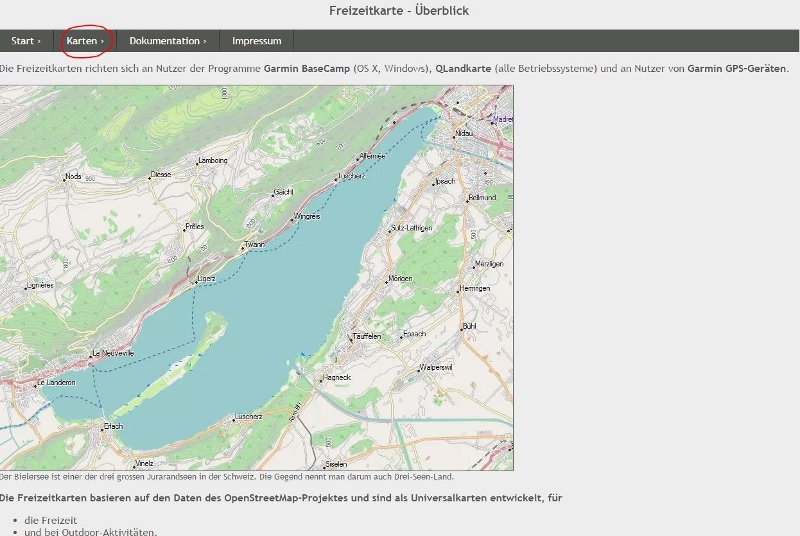Click the Lüscherz marker on the map
This screenshot has height=536, width=800.
pyautogui.click(x=248, y=416)
